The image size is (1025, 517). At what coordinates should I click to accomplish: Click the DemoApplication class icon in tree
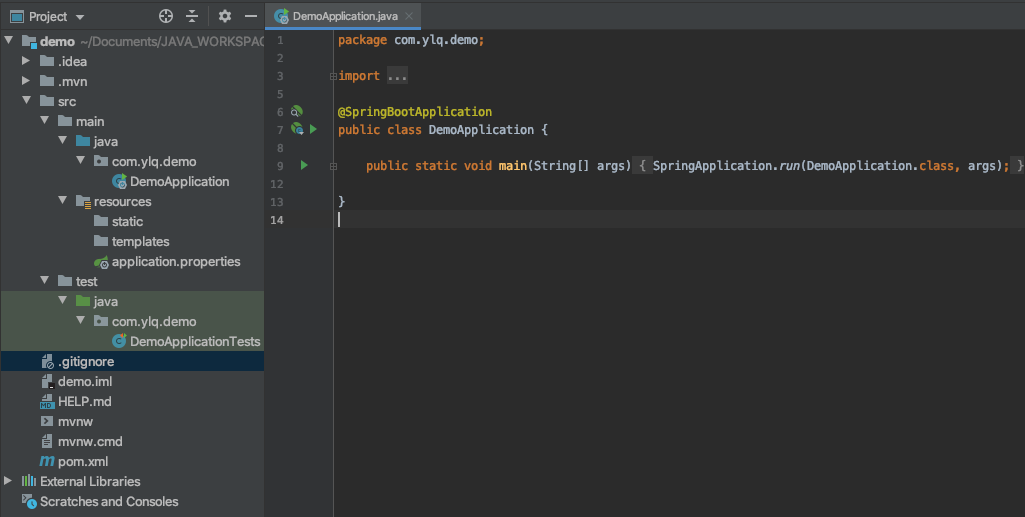[x=119, y=181]
